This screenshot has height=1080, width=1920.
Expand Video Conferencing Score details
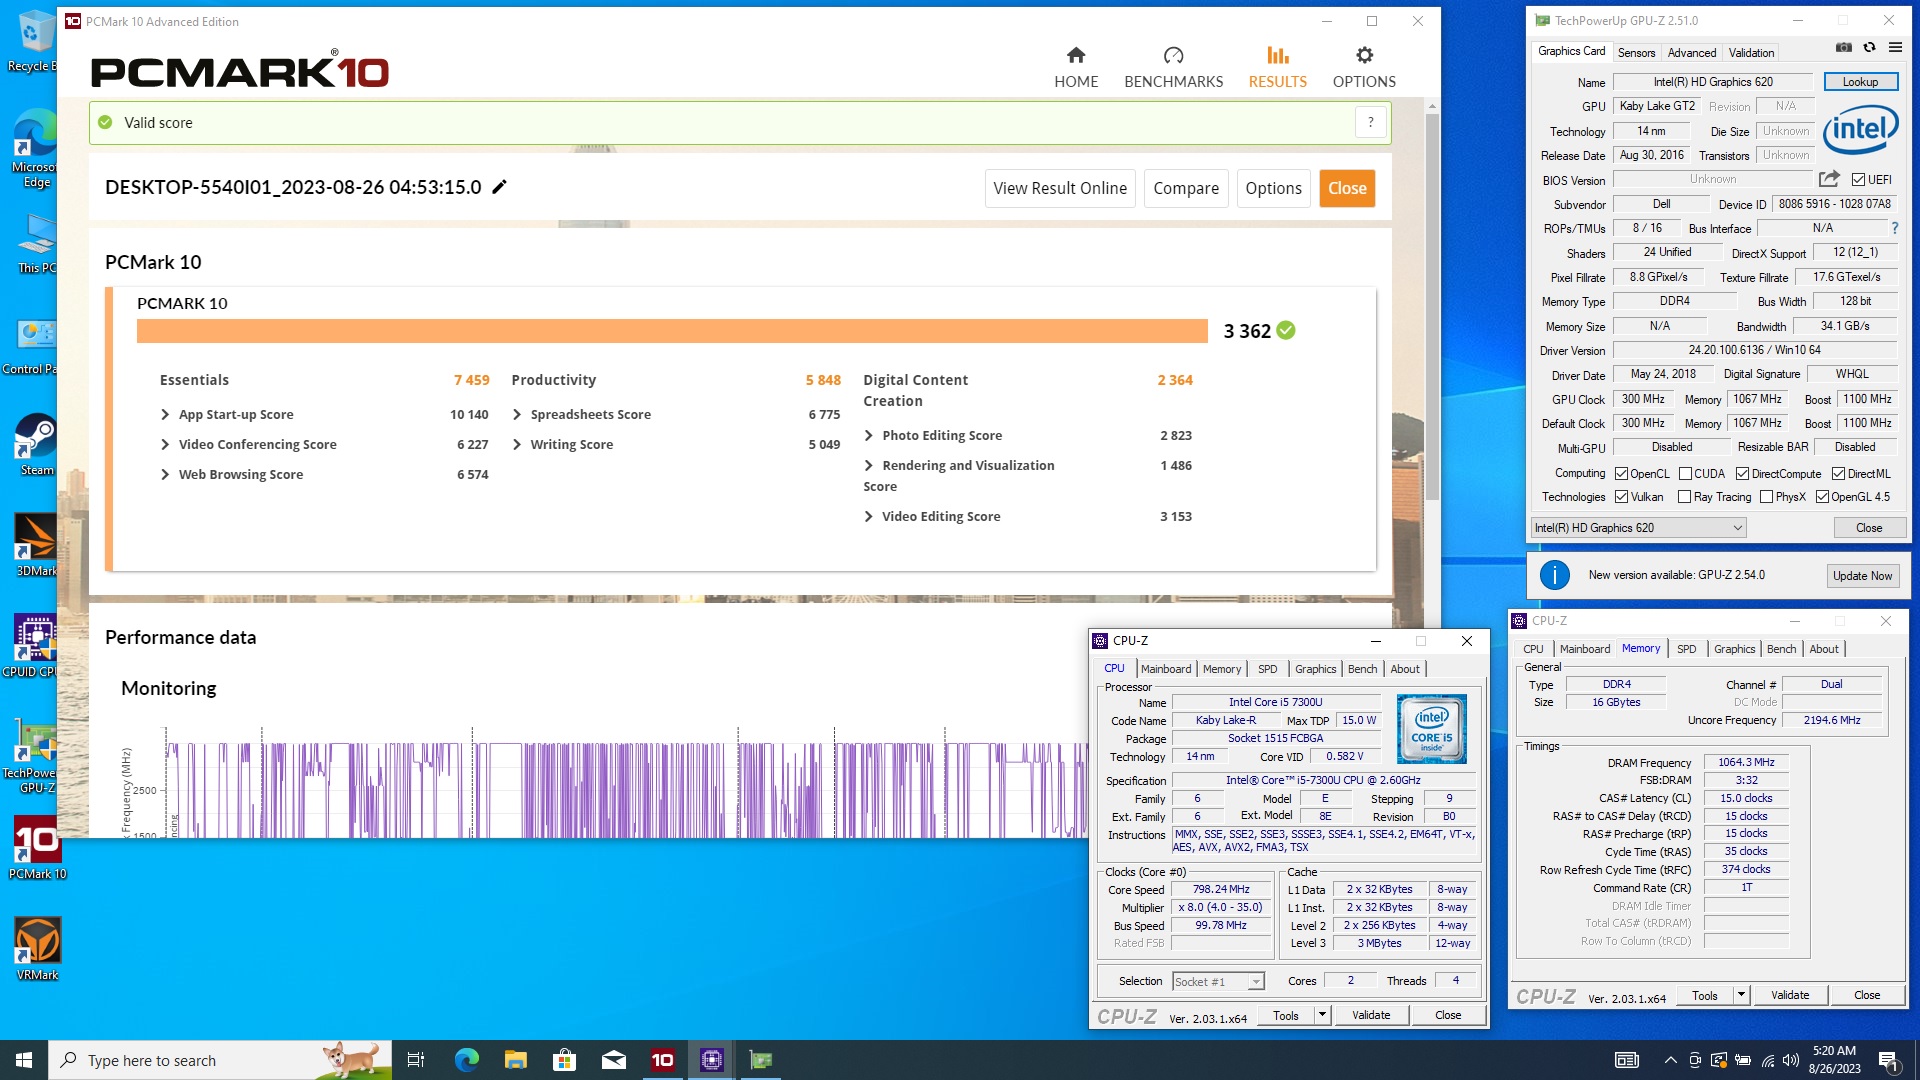coord(165,444)
